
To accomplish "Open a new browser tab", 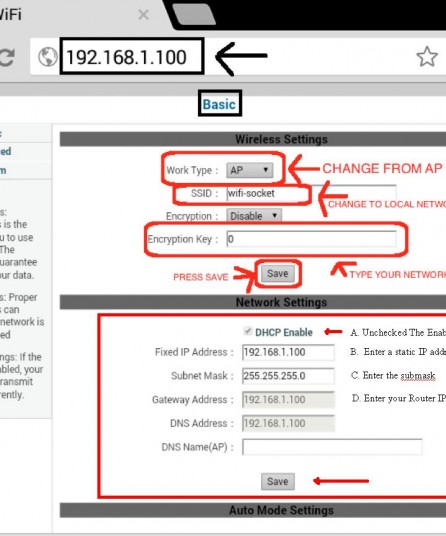I will [x=194, y=14].
